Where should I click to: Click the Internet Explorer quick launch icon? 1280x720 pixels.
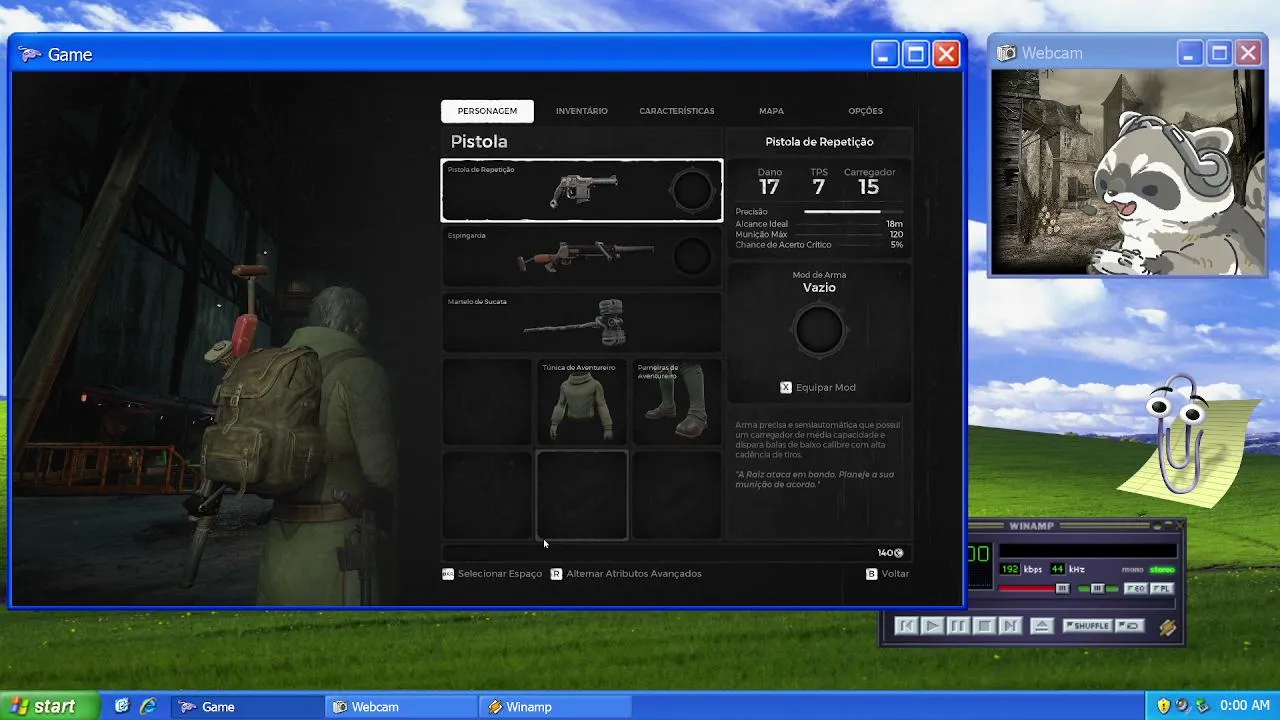148,706
